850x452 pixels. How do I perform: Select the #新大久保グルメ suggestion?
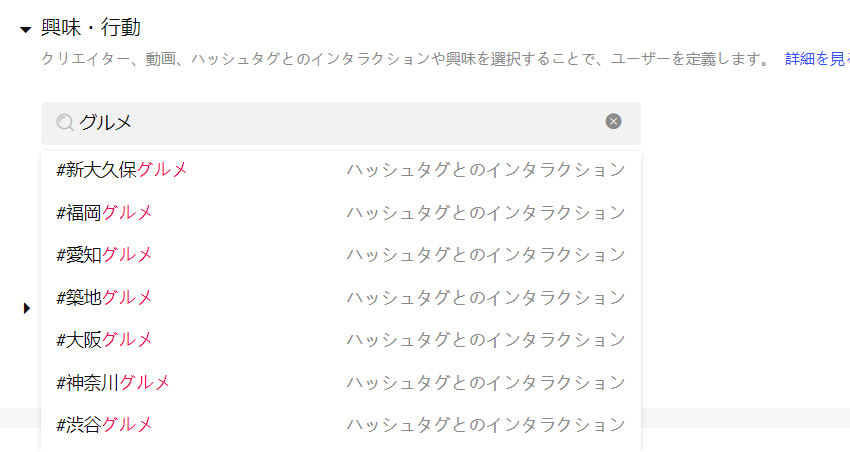click(x=340, y=170)
